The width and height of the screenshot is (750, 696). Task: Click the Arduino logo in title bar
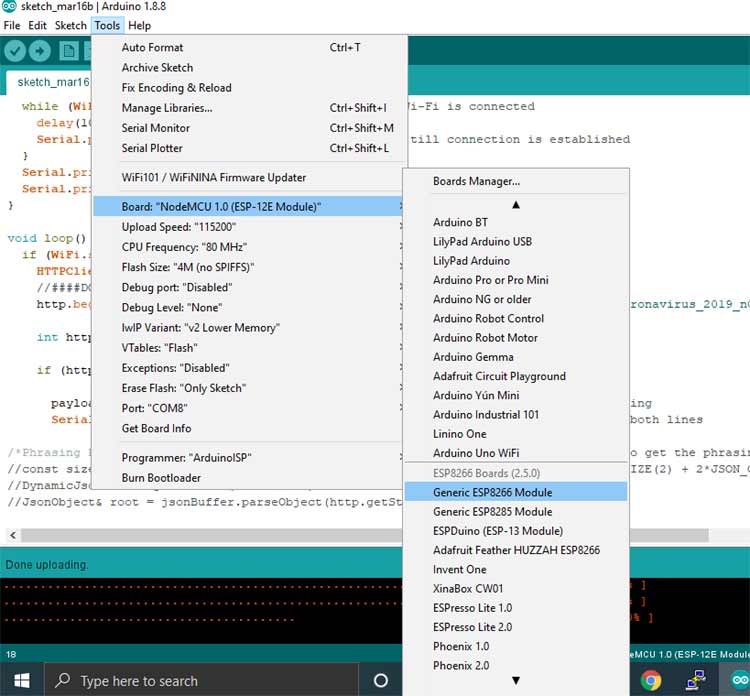click(x=9, y=7)
